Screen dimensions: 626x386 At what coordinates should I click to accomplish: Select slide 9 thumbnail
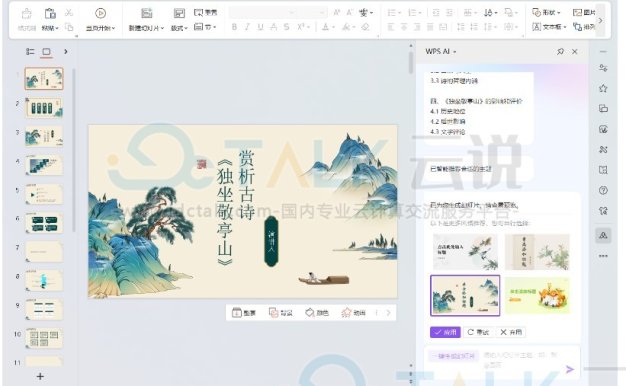click(44, 309)
